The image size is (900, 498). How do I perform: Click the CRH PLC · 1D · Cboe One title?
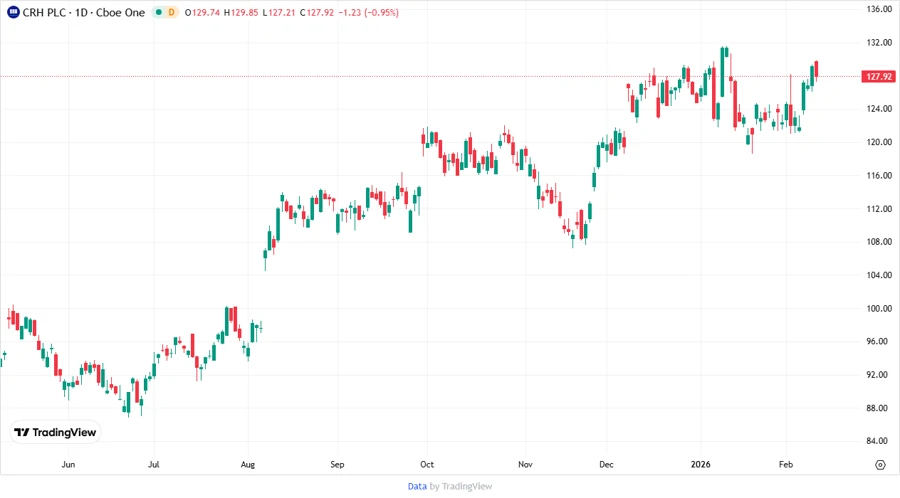tap(84, 12)
